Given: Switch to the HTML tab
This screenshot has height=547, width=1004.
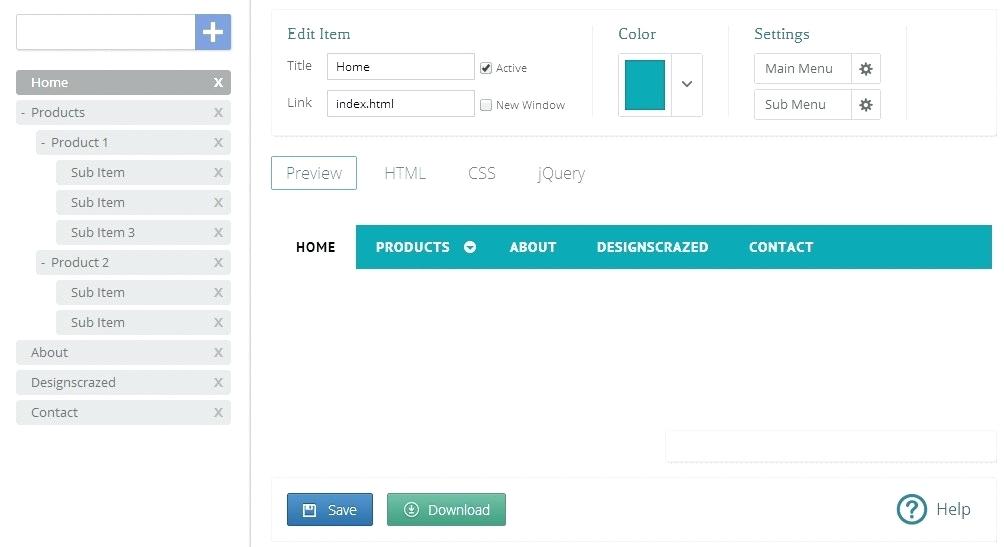Looking at the screenshot, I should point(405,173).
